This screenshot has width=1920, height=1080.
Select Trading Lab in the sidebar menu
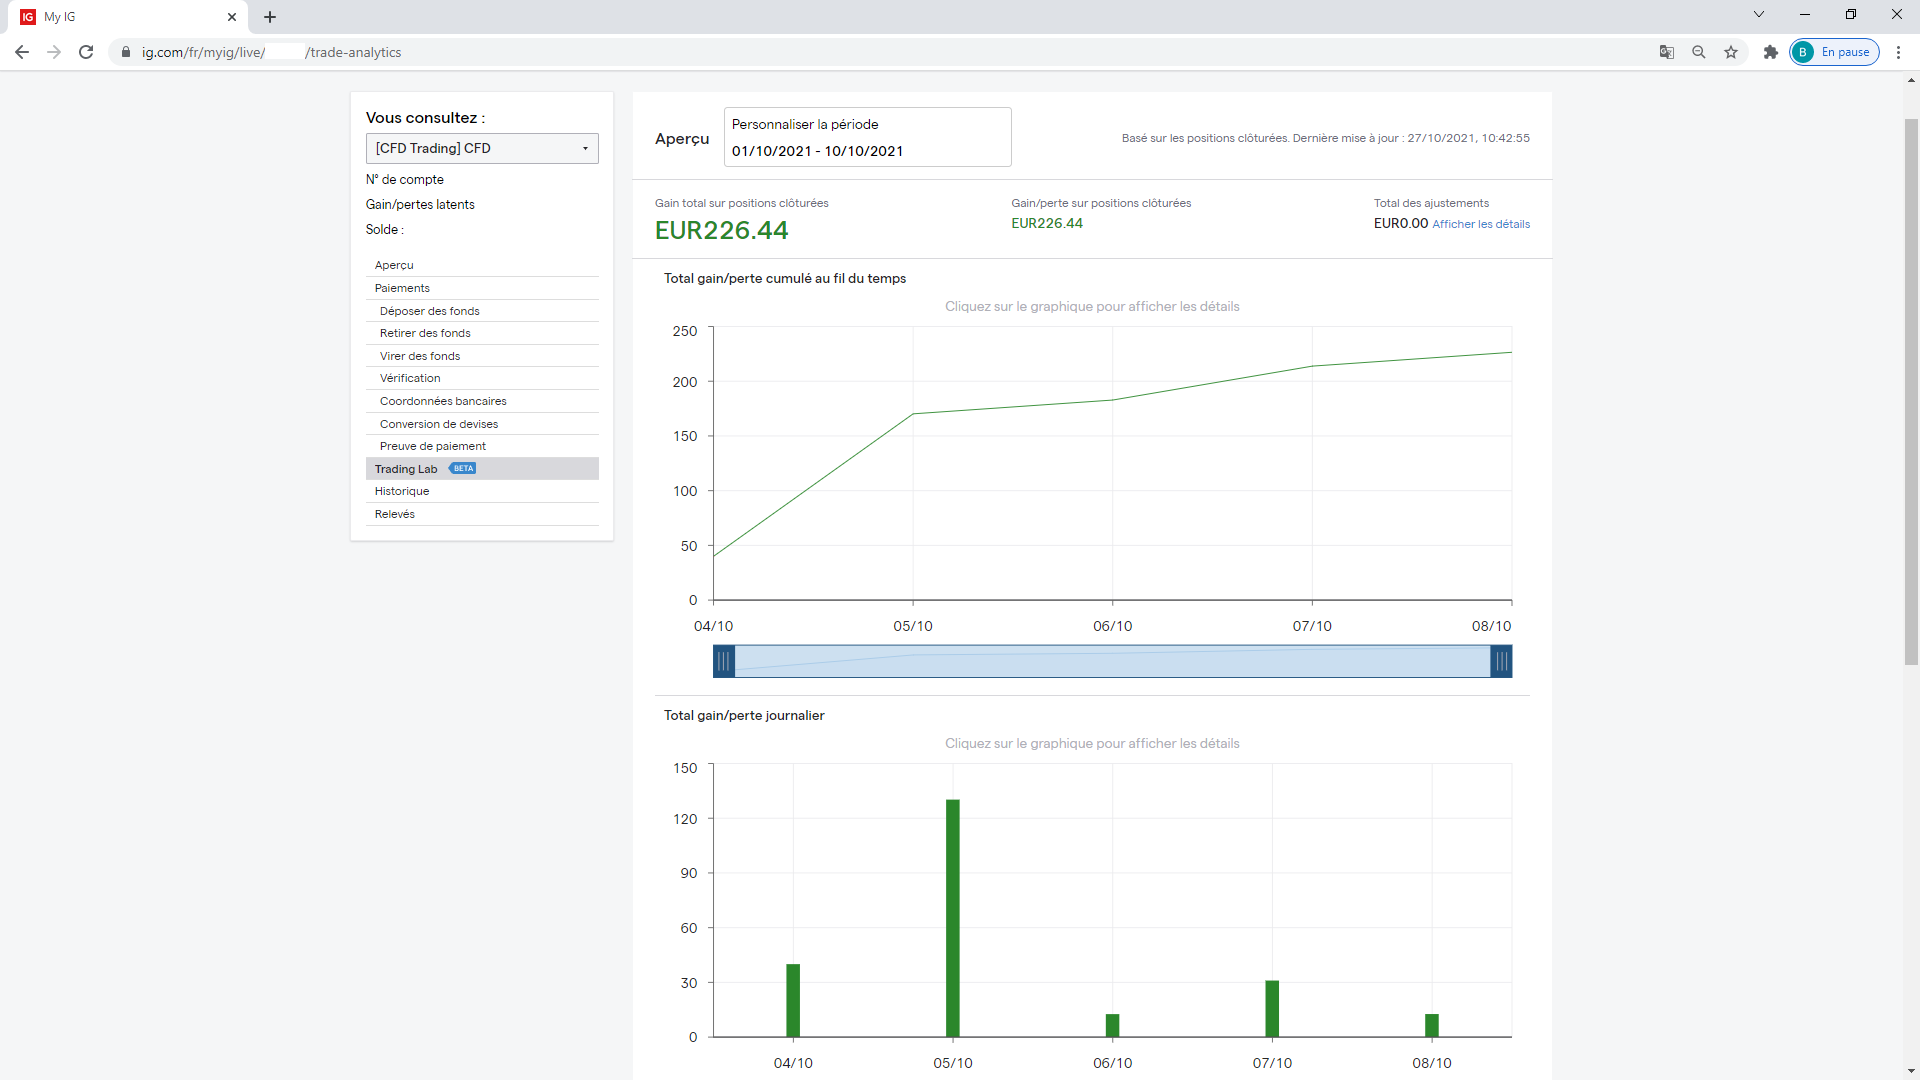coord(406,469)
